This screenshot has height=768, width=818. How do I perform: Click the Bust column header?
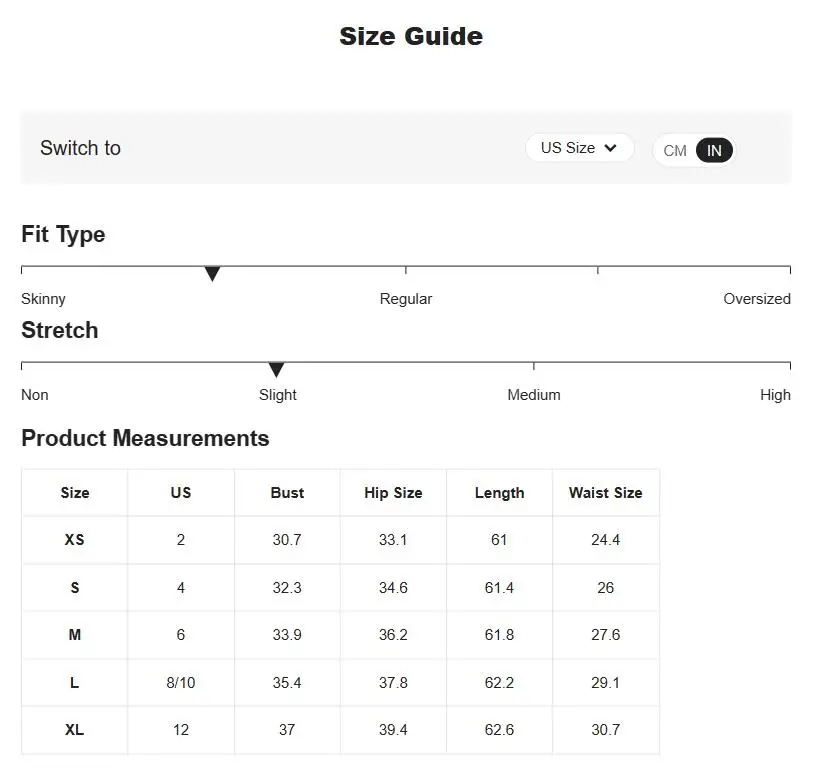pos(287,493)
